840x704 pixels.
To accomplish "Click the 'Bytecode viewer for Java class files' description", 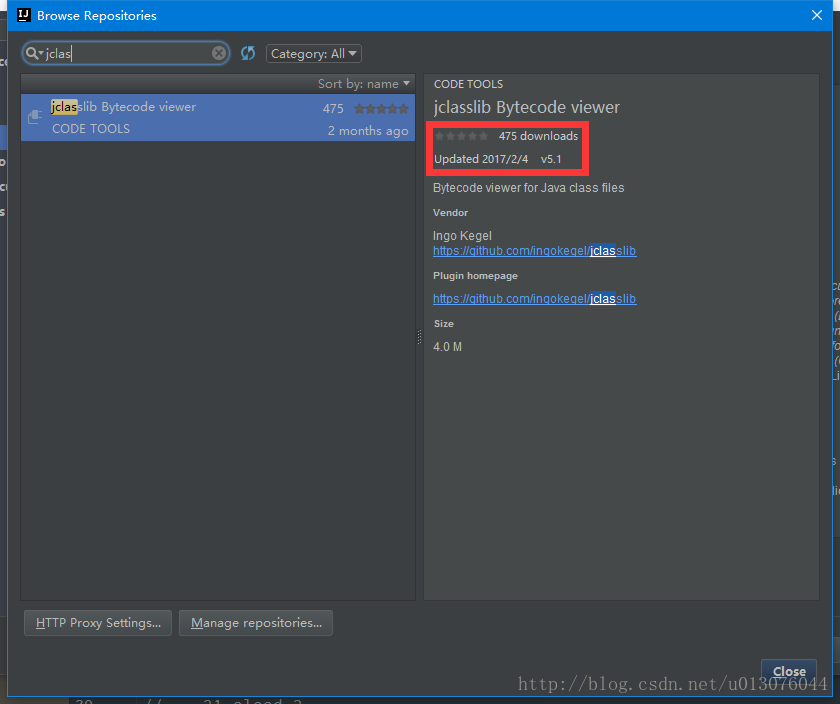I will click(x=528, y=188).
